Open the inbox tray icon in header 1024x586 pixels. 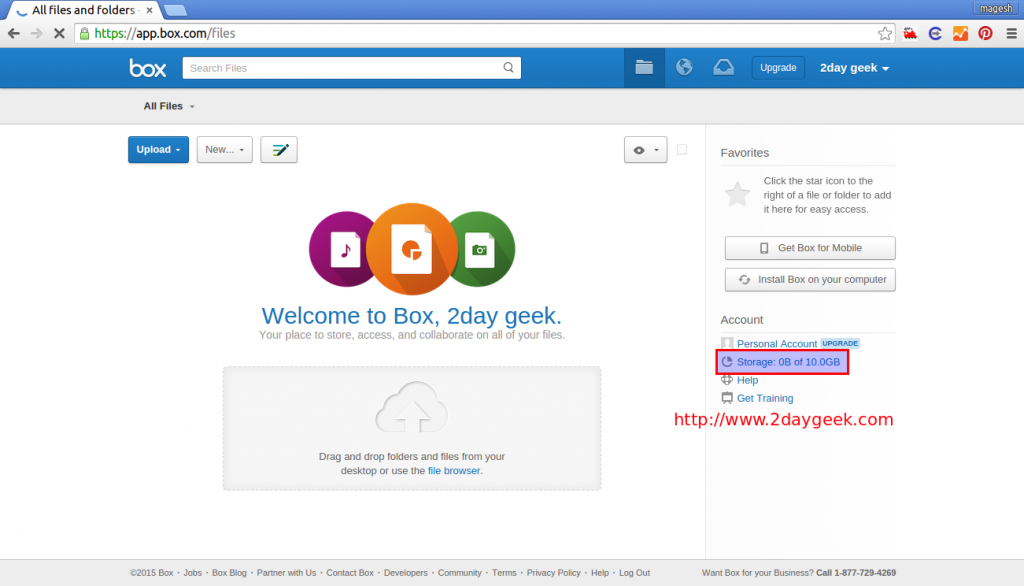[x=723, y=68]
